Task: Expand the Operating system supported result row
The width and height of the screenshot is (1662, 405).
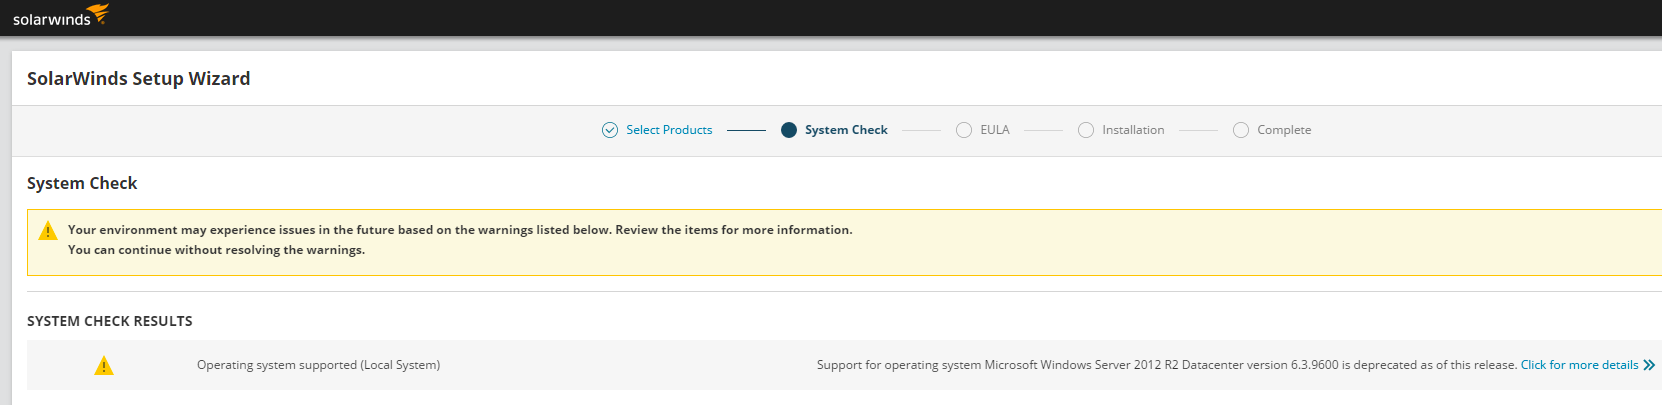Action: point(318,365)
